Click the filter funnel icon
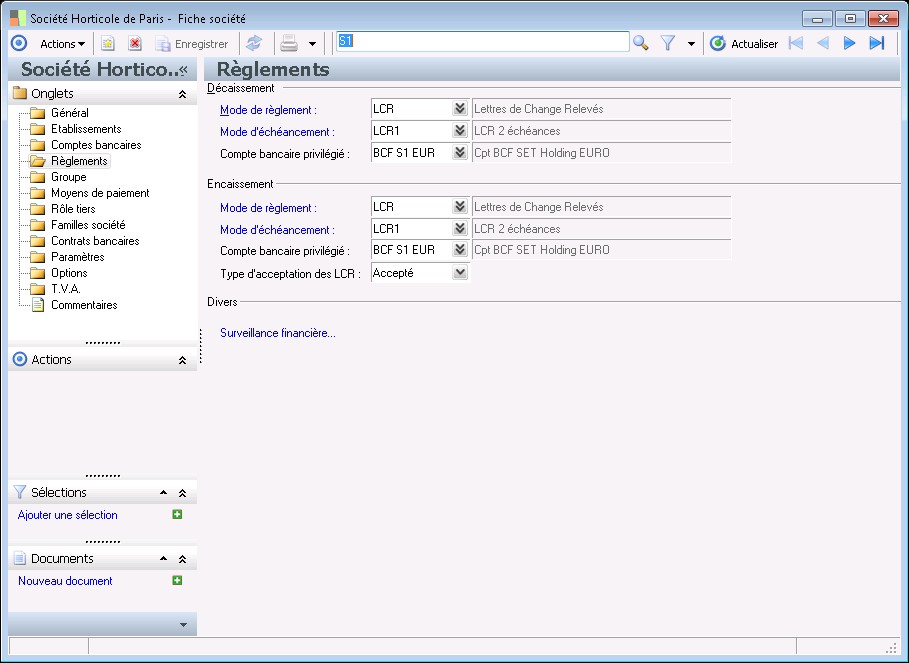Image resolution: width=909 pixels, height=663 pixels. tap(668, 43)
